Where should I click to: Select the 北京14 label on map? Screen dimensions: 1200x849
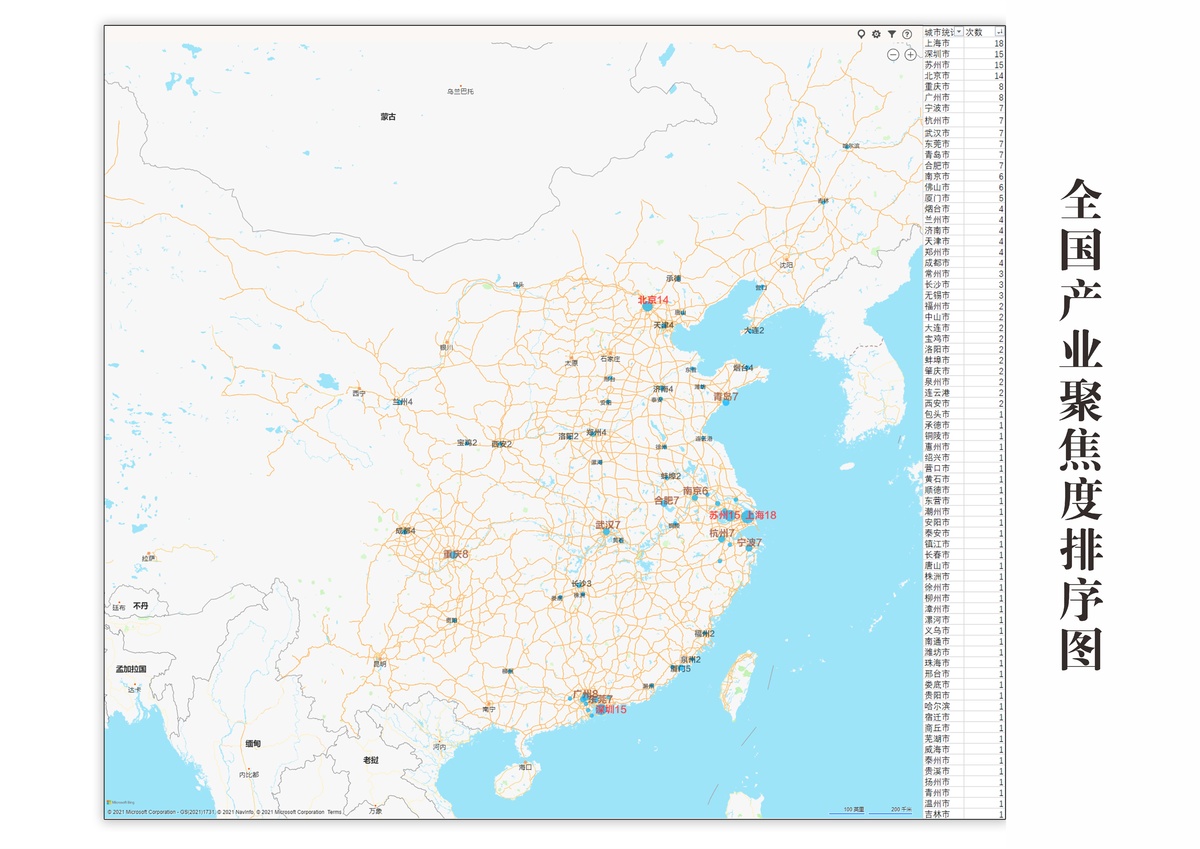click(653, 300)
